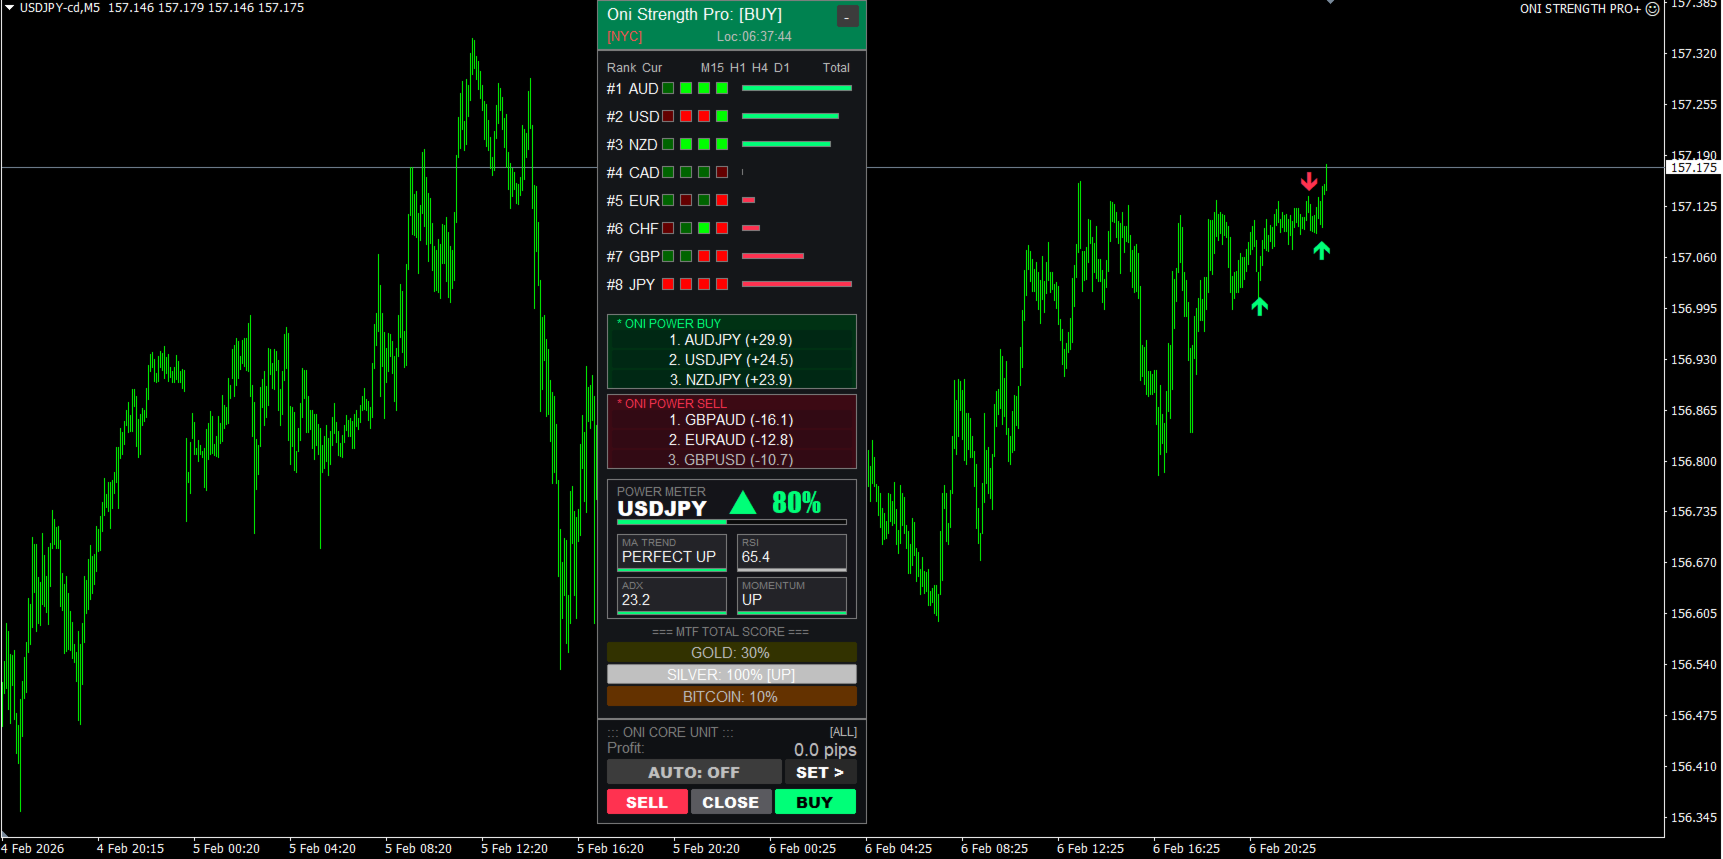Click USD row M15 strength square
Viewport: 1723px width, 859px height.
668,116
